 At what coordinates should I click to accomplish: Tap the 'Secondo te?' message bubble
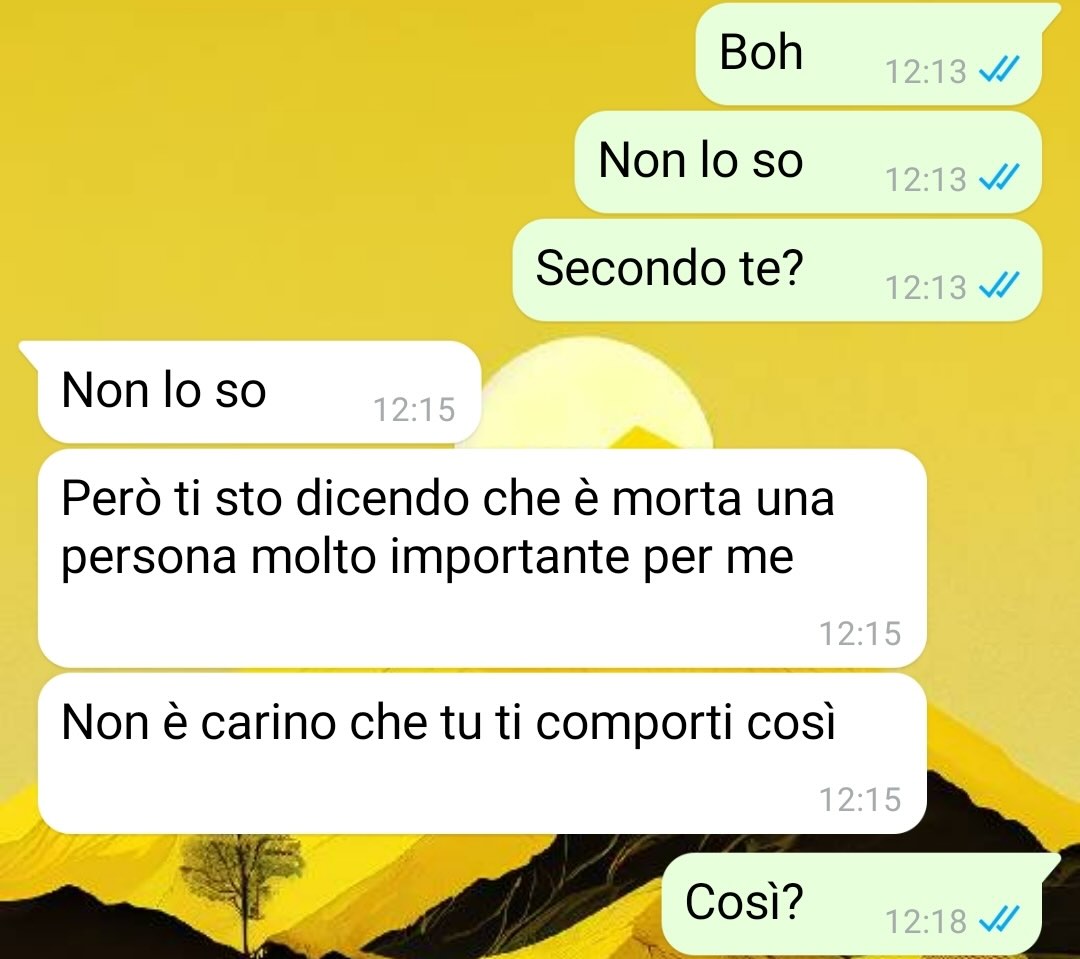click(x=777, y=270)
